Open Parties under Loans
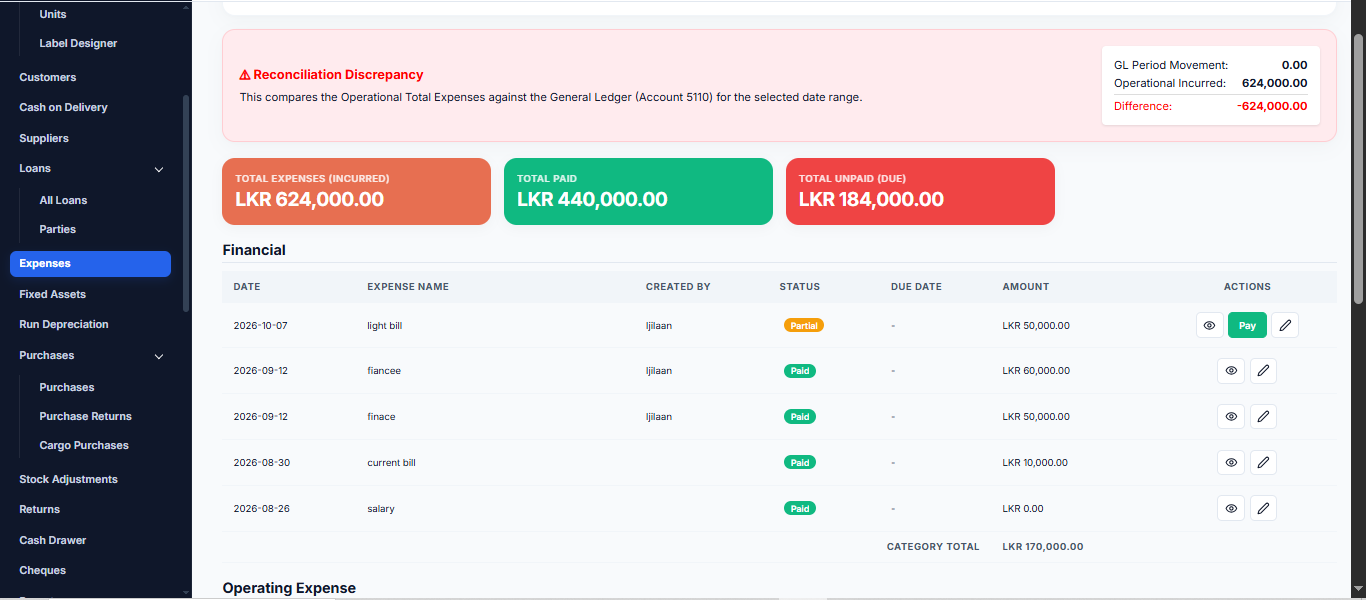Image resolution: width=1366 pixels, height=600 pixels. [x=58, y=229]
